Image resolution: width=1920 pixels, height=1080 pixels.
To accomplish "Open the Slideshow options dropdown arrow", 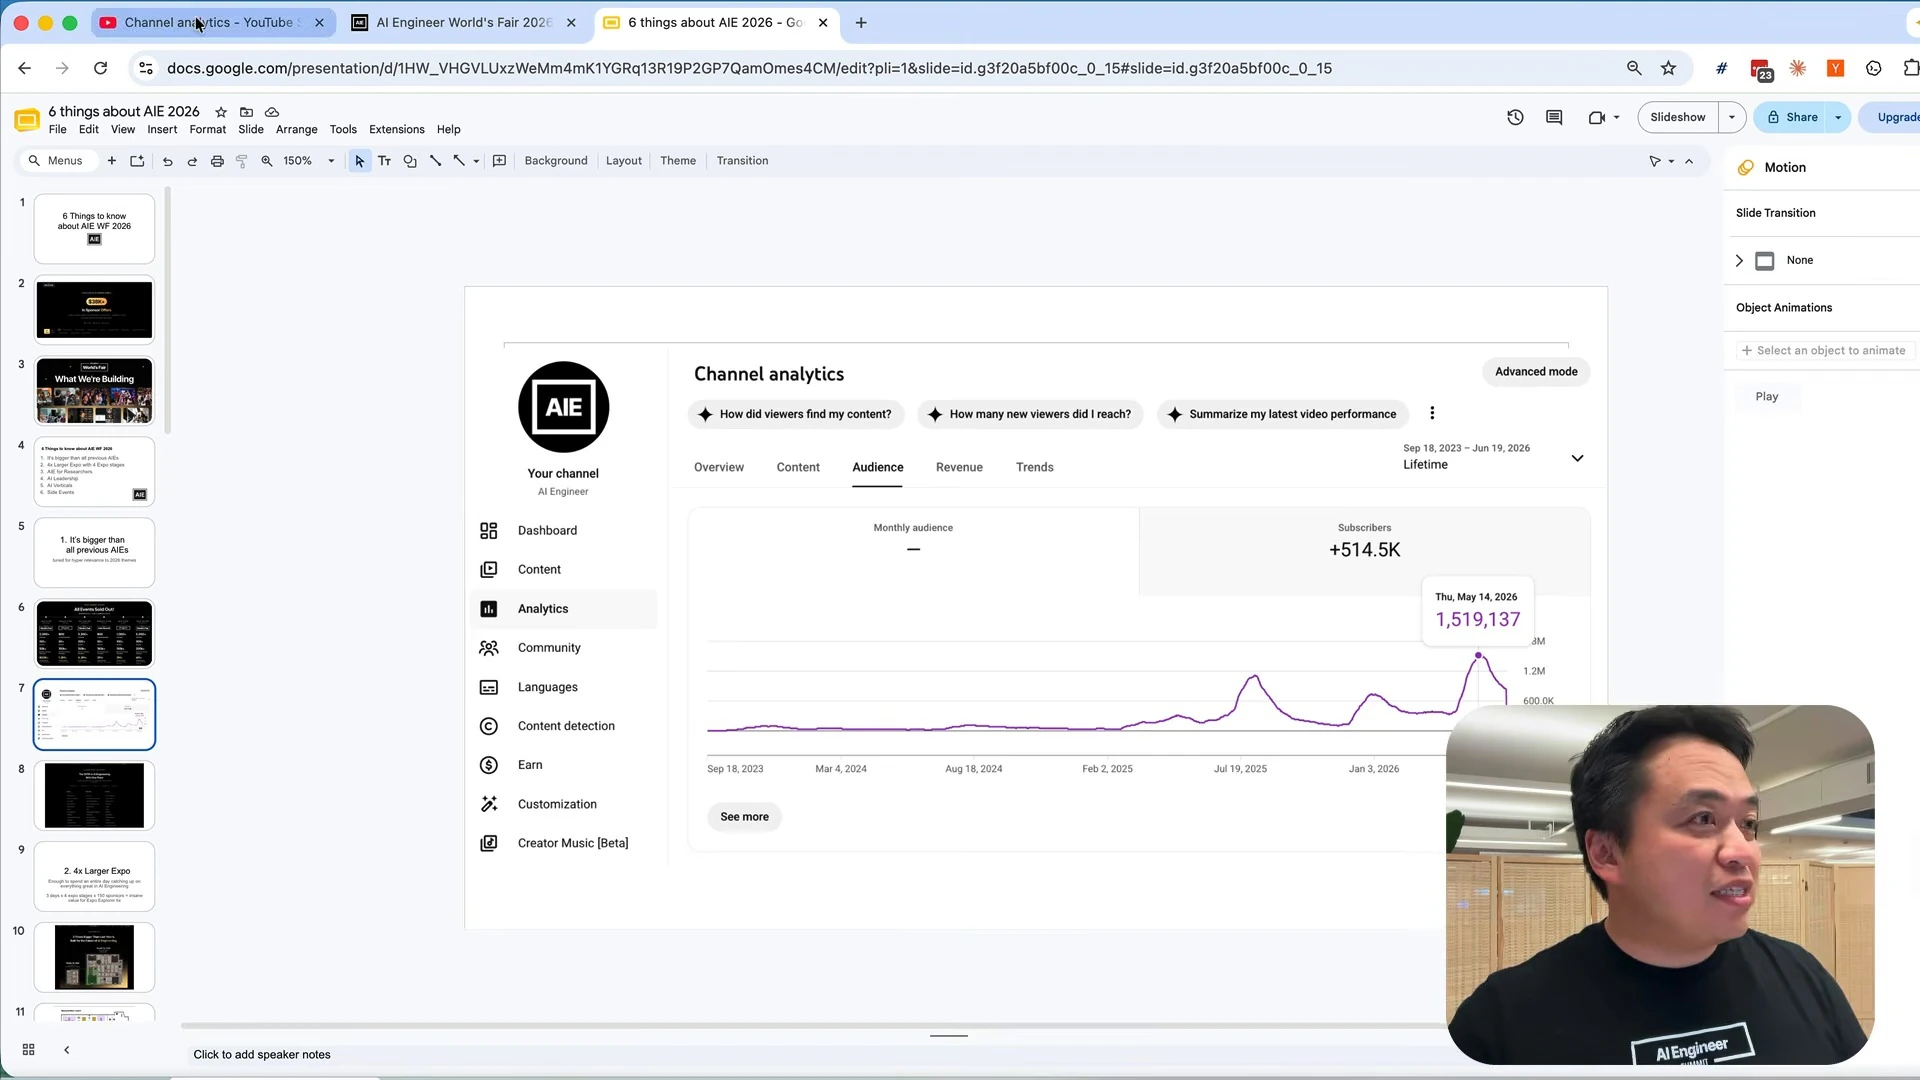I will point(1732,117).
